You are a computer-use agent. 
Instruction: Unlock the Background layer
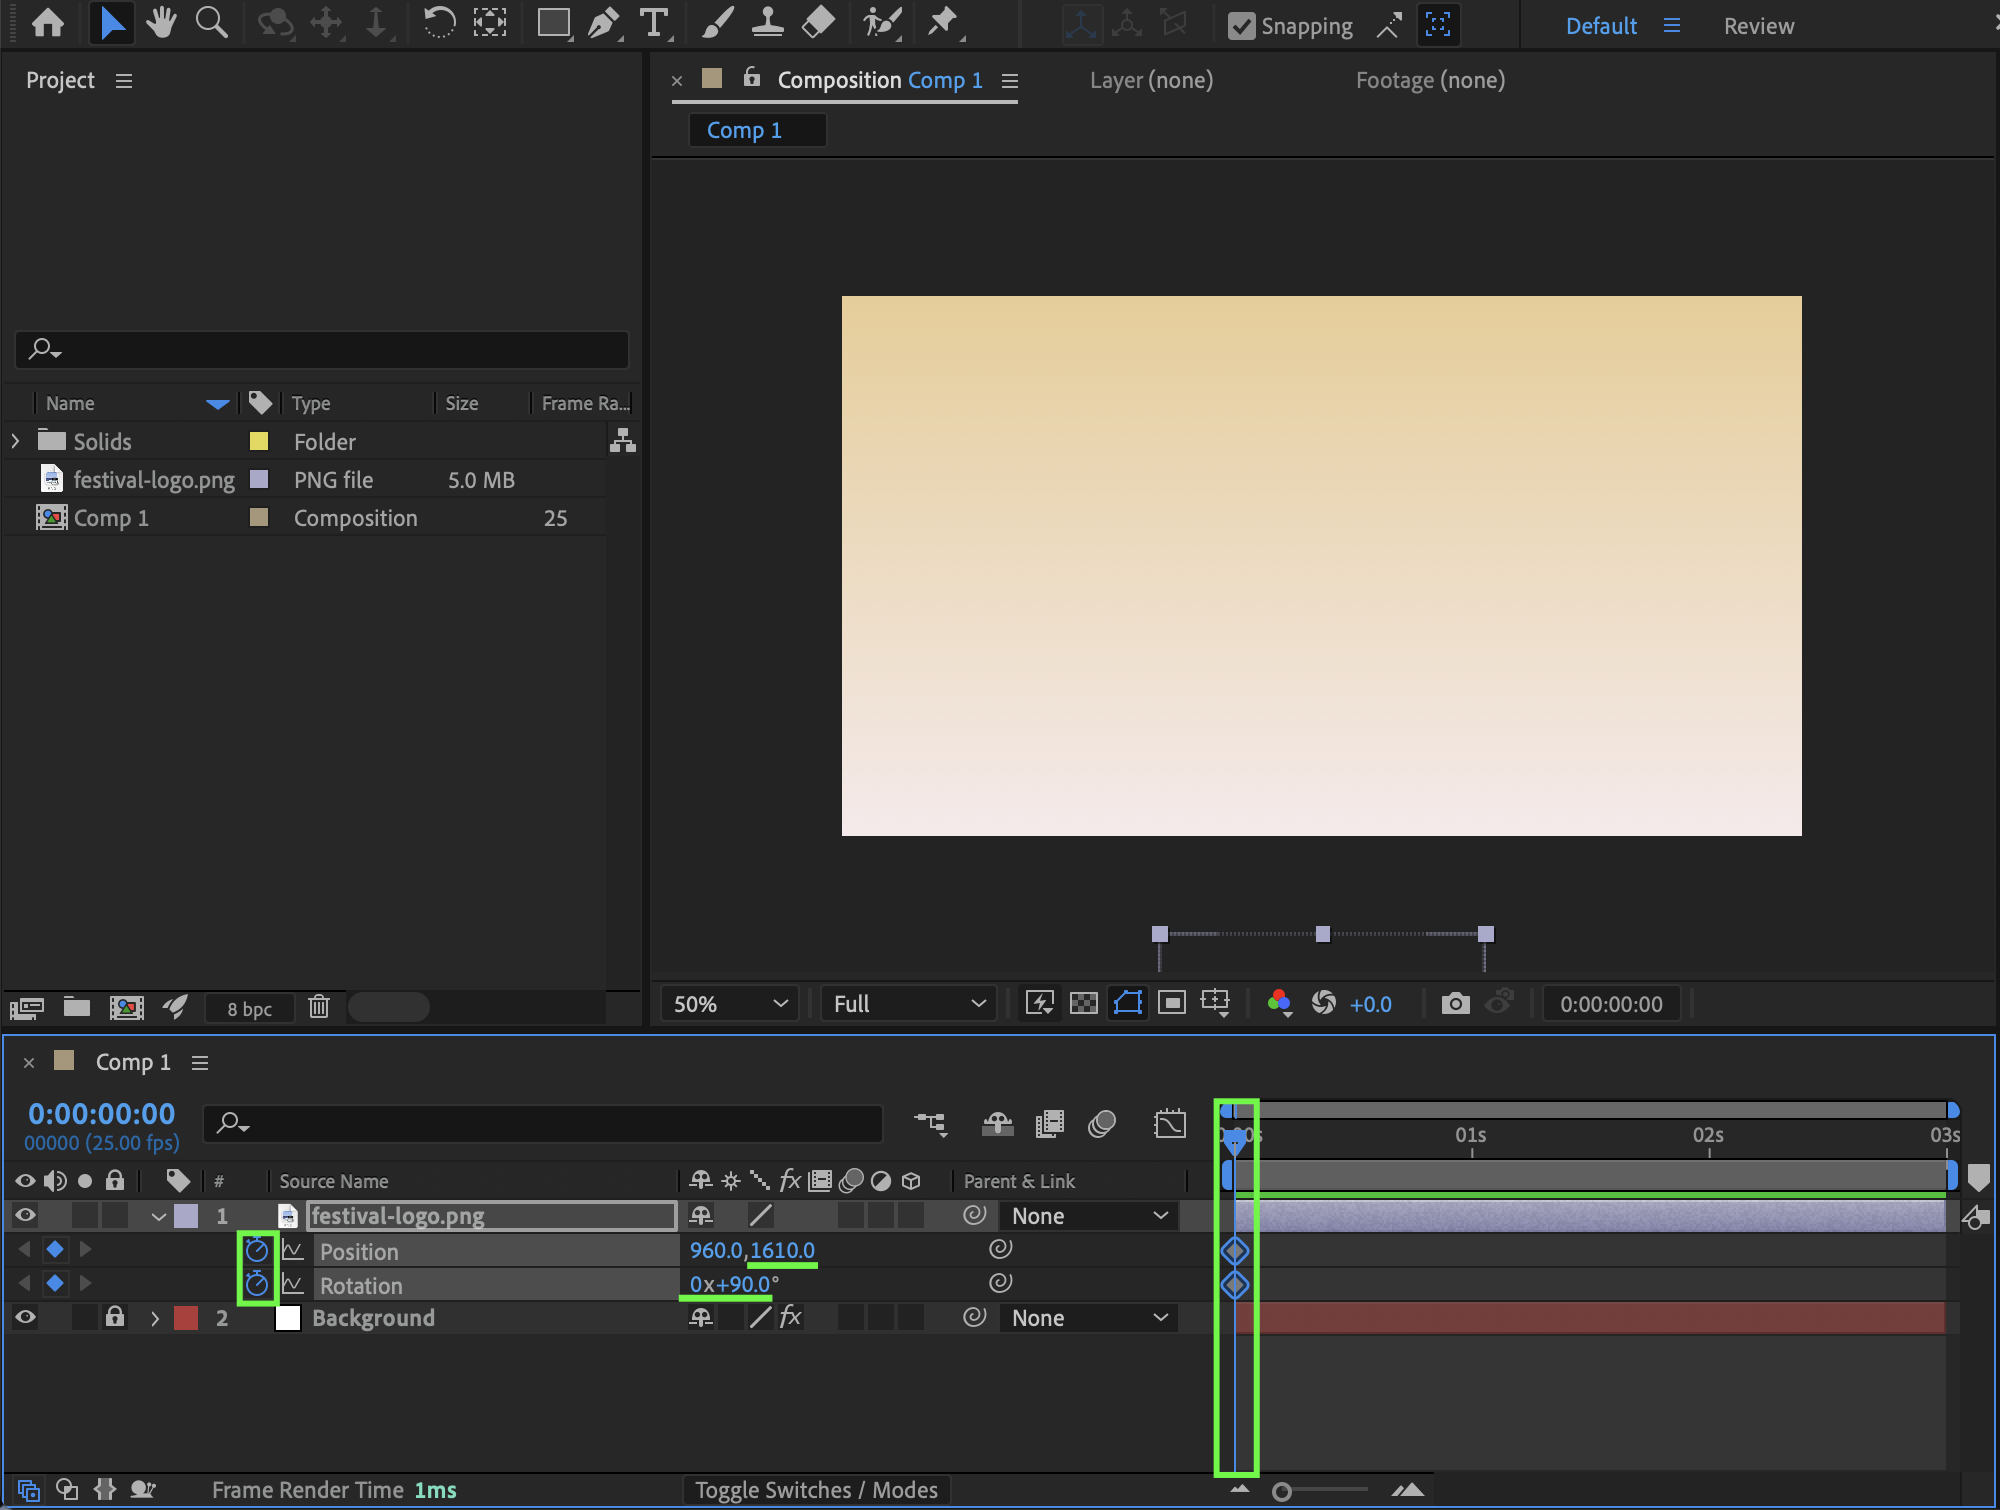pyautogui.click(x=115, y=1317)
